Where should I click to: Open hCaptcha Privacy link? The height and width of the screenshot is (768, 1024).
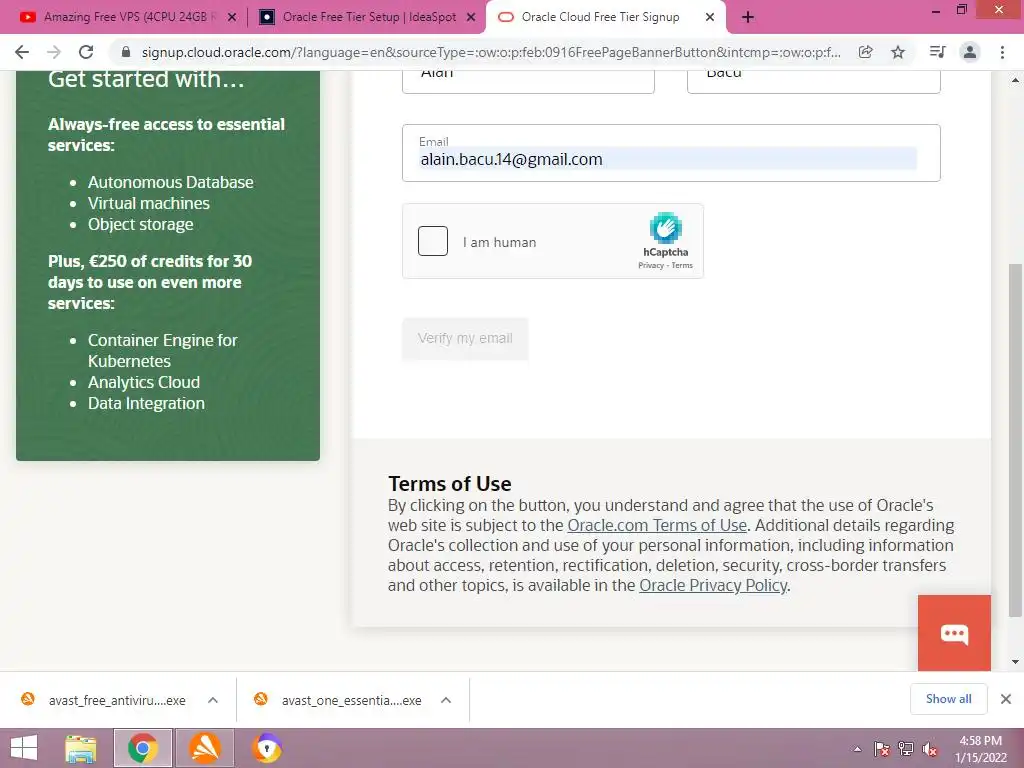pyautogui.click(x=650, y=265)
